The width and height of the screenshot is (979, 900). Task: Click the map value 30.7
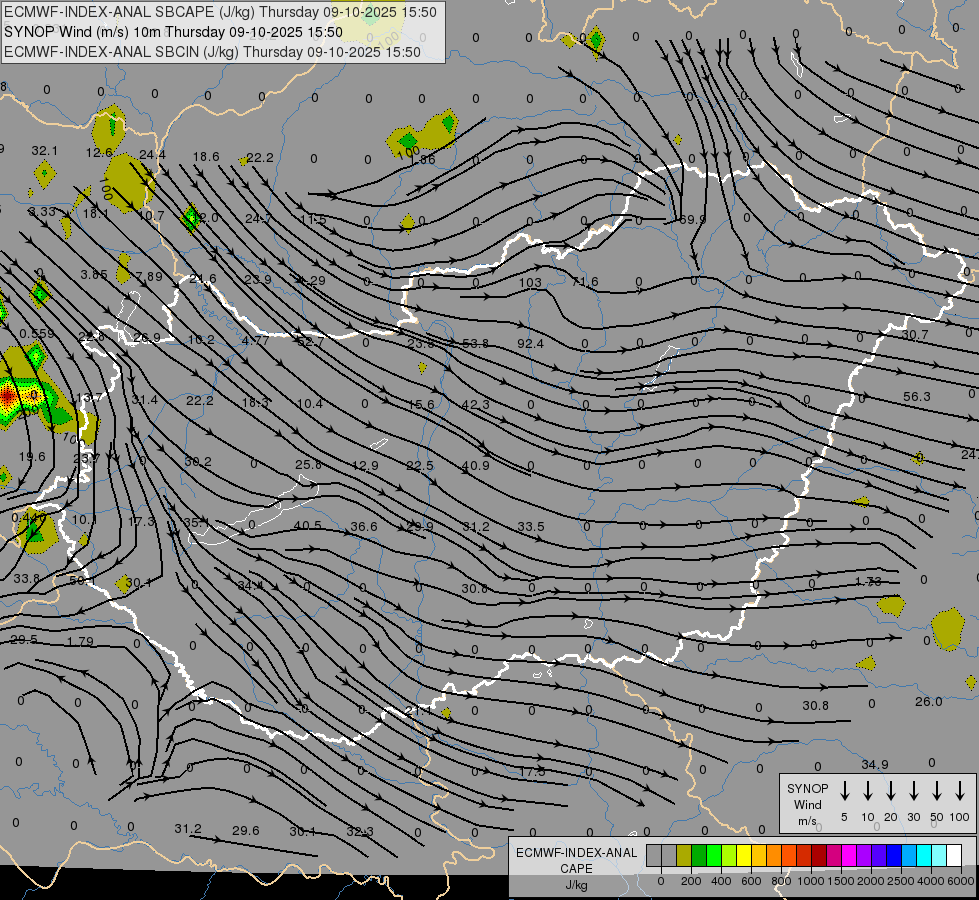[915, 335]
